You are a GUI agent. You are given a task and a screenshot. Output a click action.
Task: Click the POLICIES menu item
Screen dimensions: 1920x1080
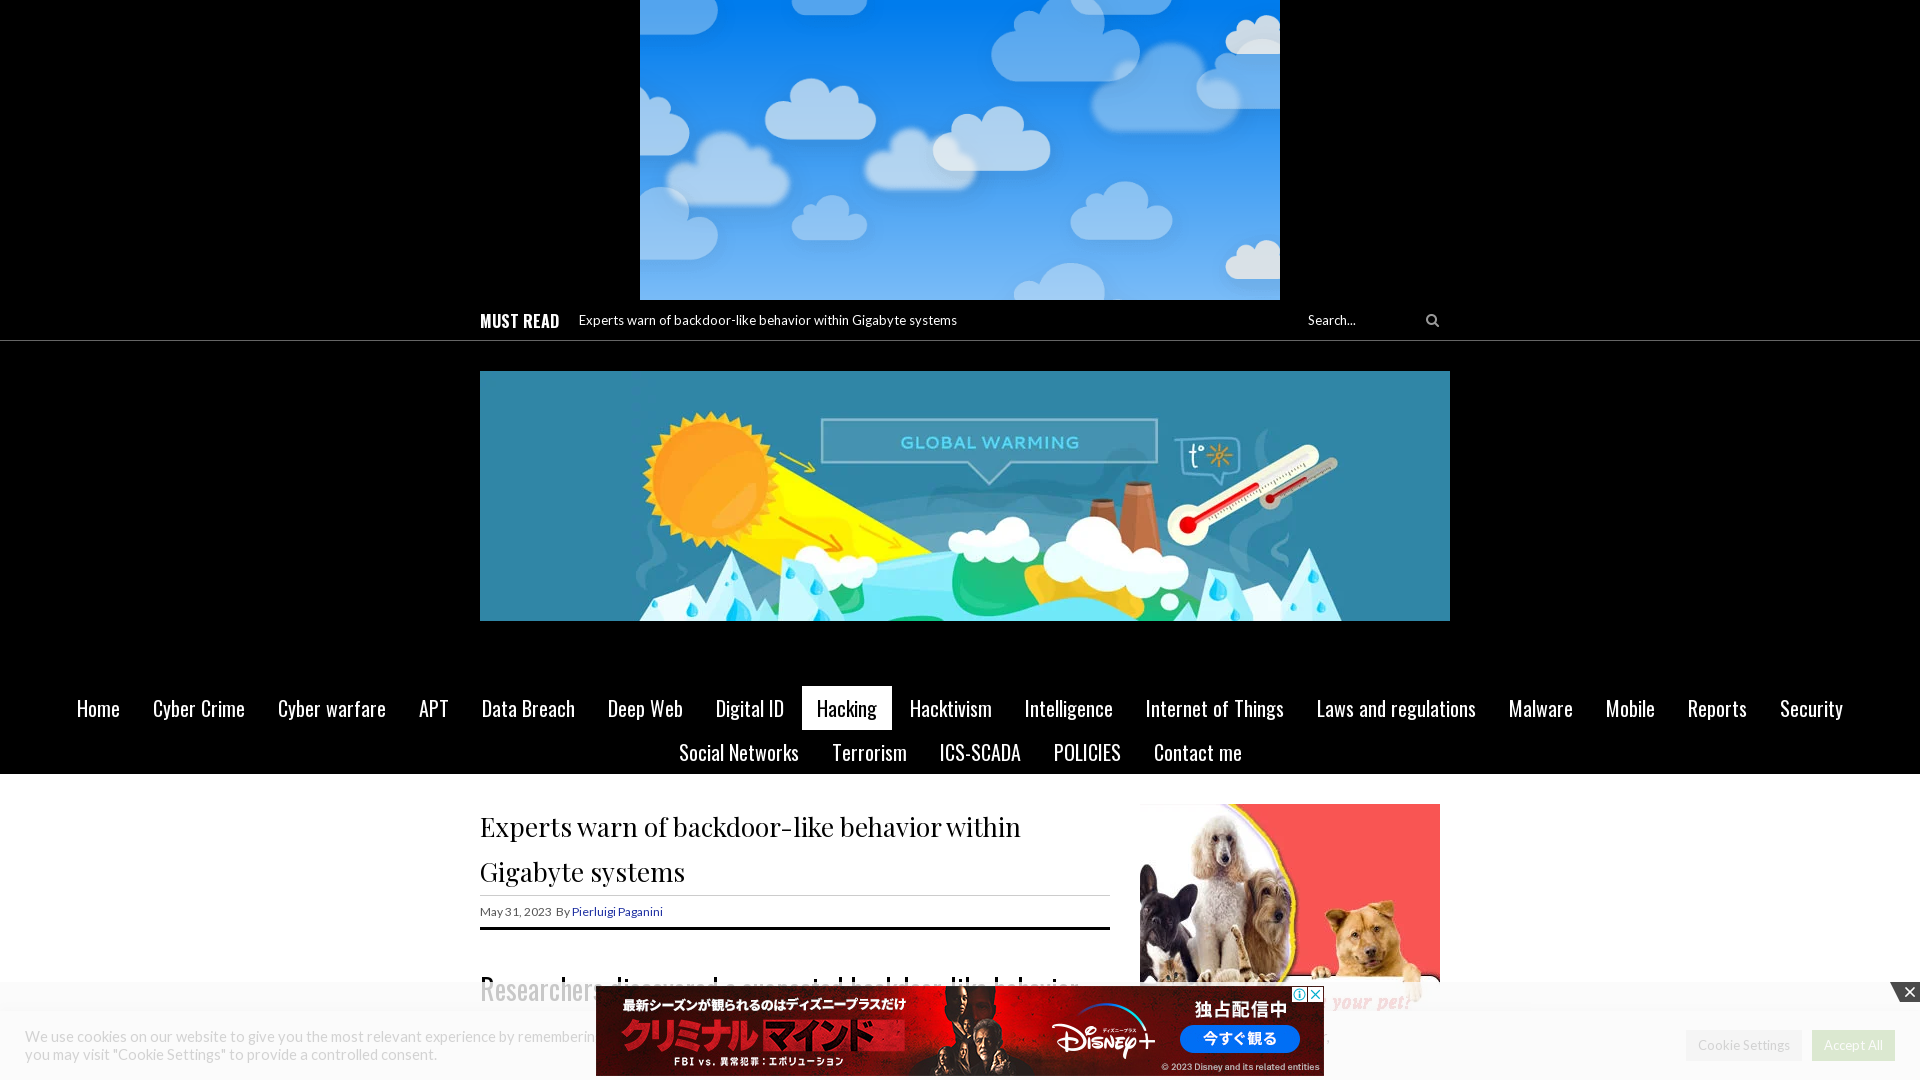pos(1087,752)
